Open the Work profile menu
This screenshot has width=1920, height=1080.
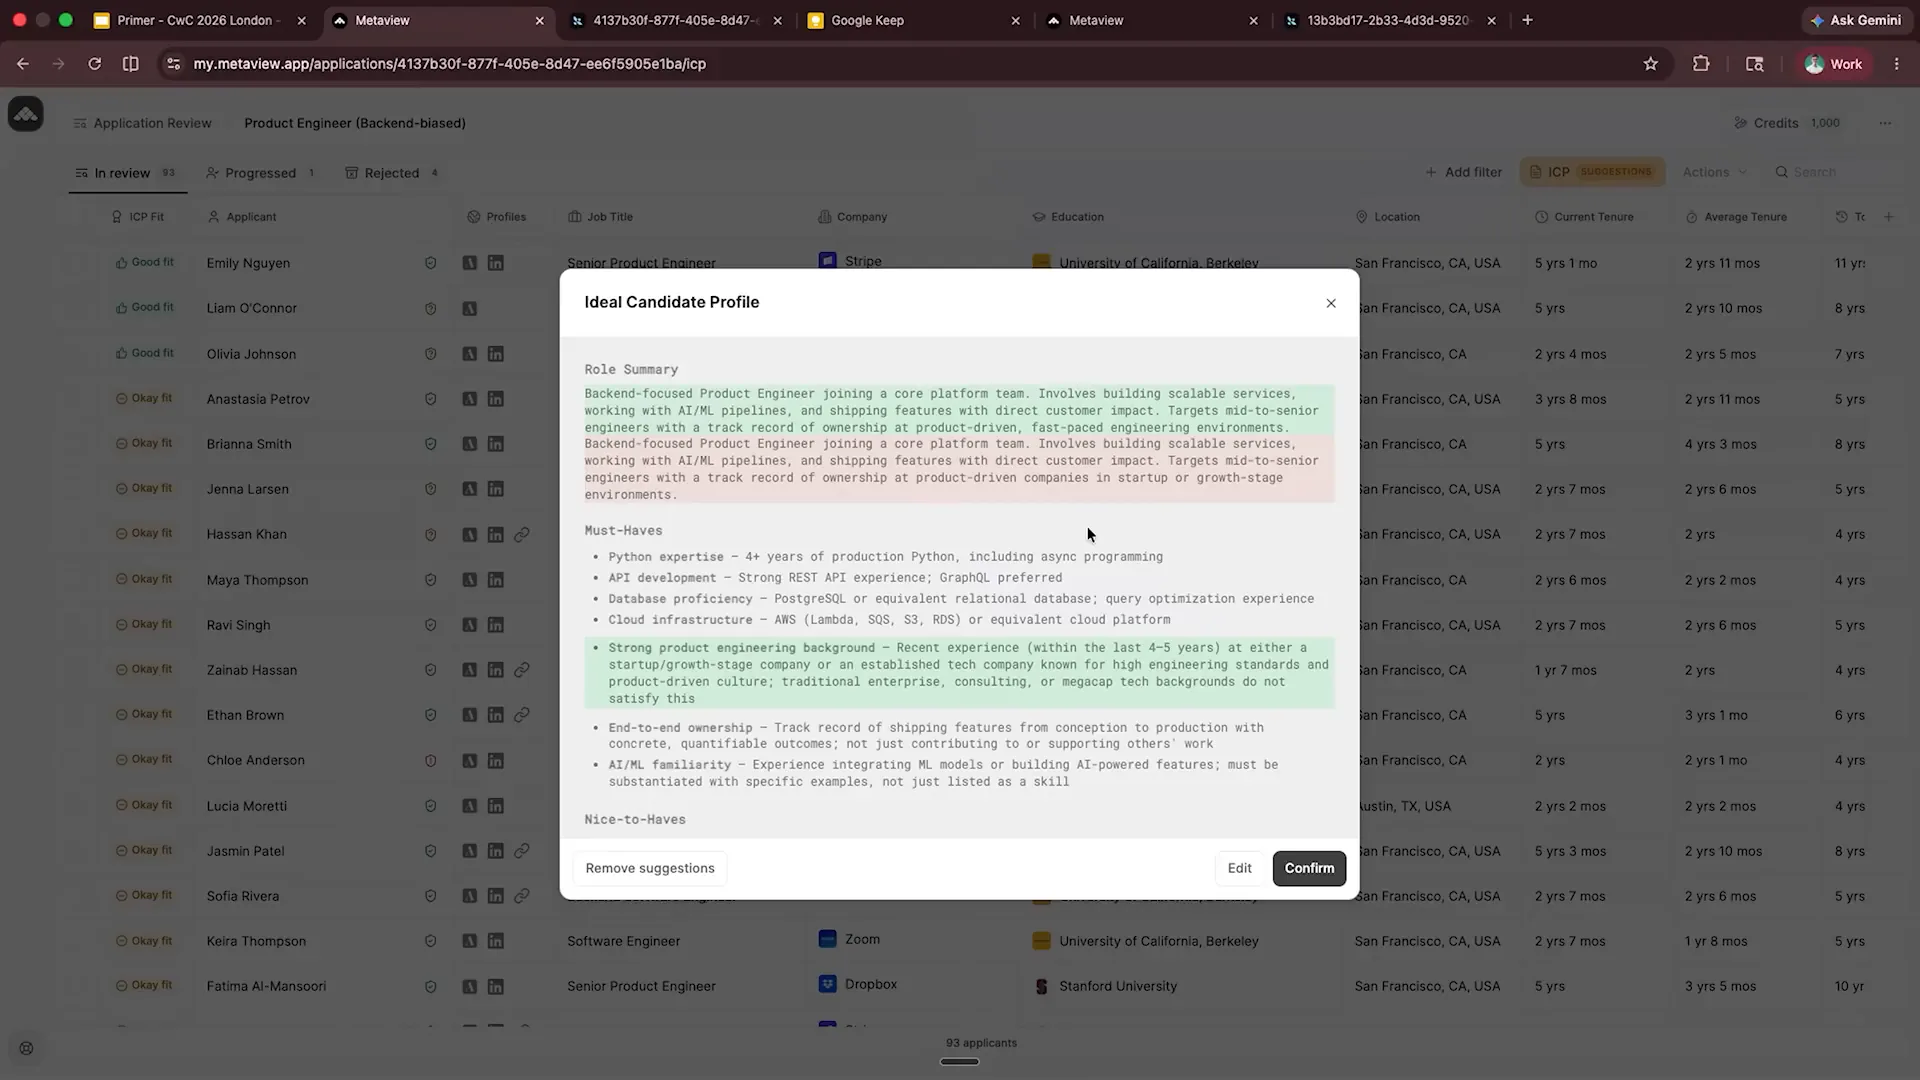(1834, 63)
